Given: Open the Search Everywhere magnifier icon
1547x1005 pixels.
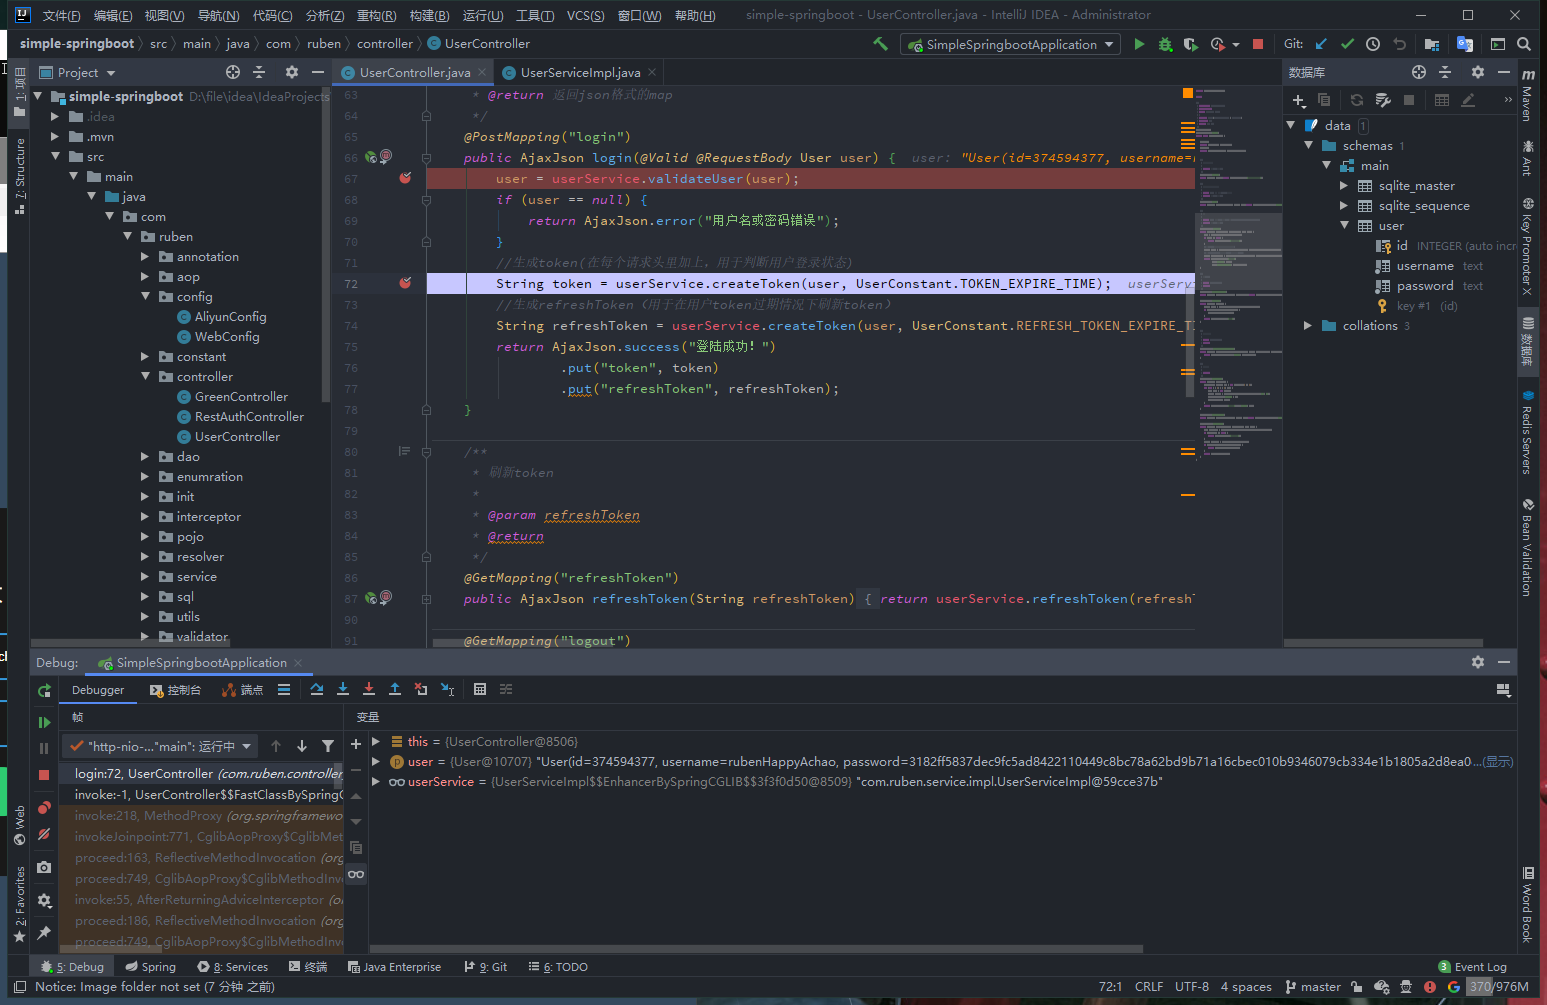Looking at the screenshot, I should coord(1524,44).
